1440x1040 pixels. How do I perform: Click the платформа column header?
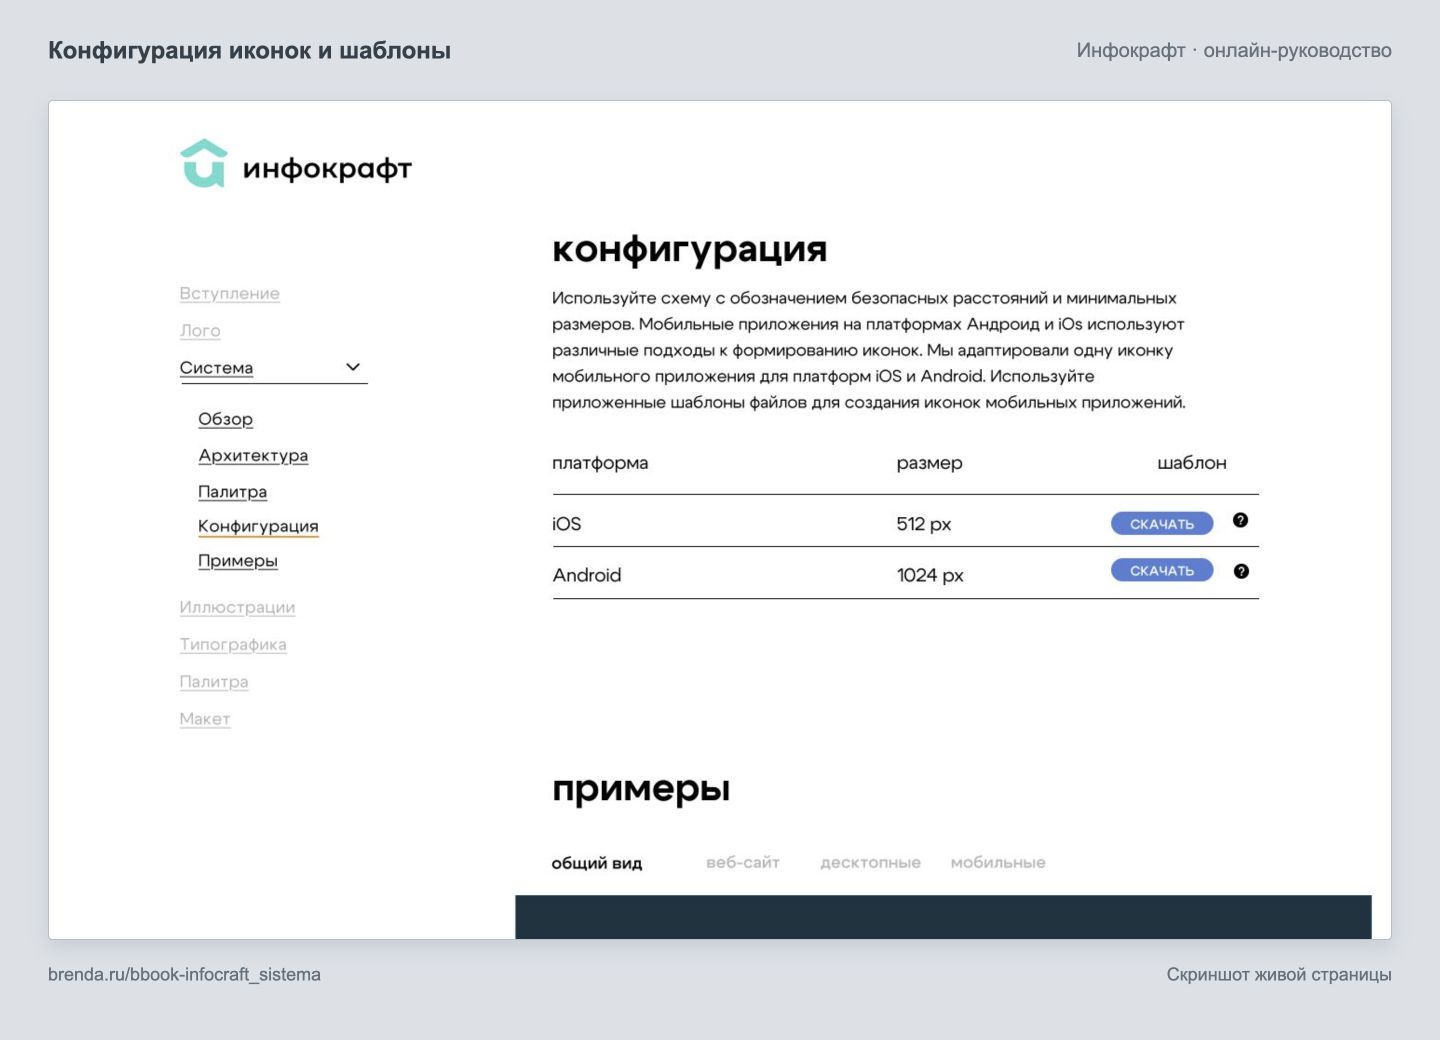(600, 463)
